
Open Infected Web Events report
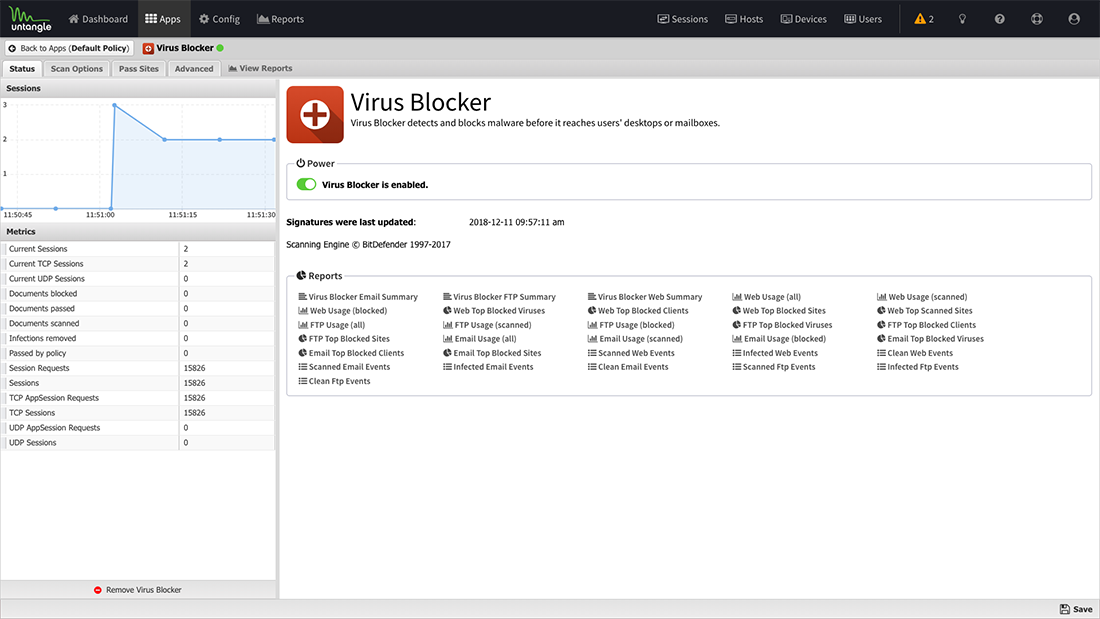(x=775, y=353)
